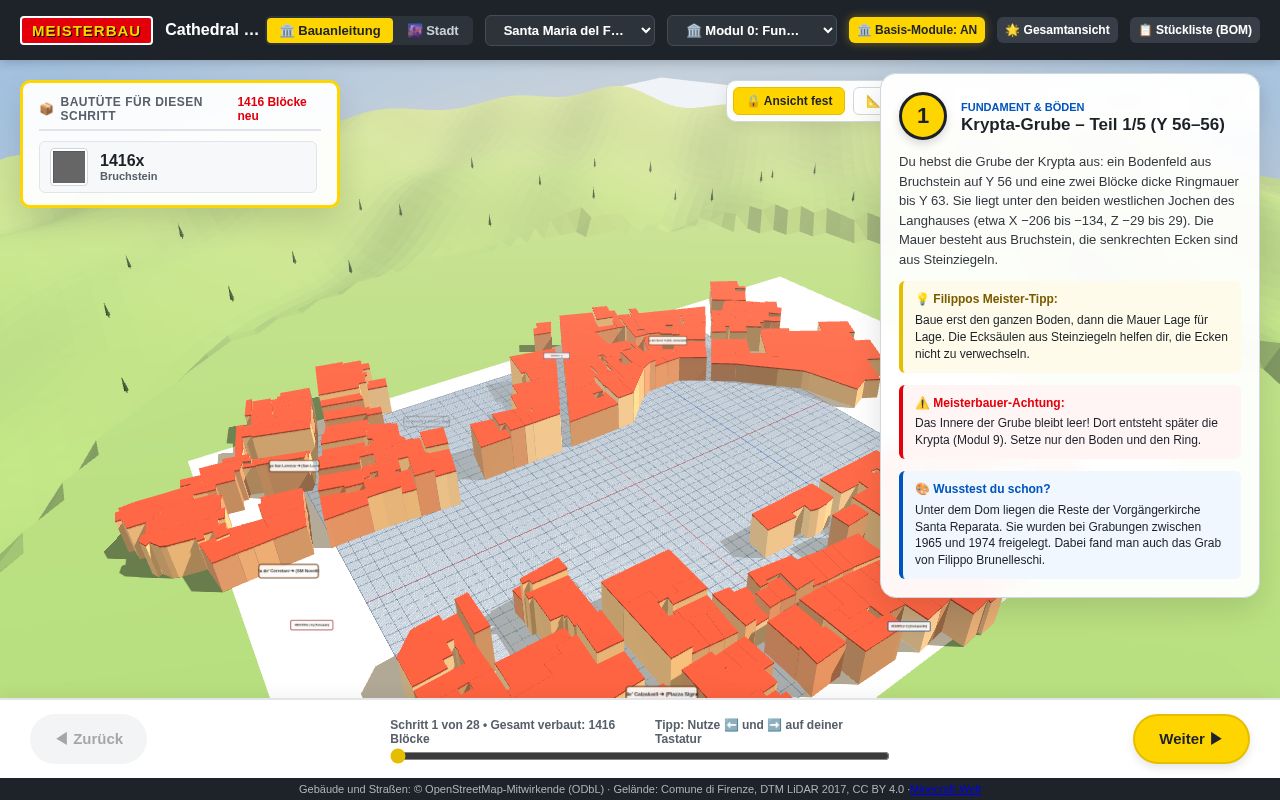Screen dimensions: 1280x800
Task: Open the Stückliste (BOM) list
Action: 1195,30
